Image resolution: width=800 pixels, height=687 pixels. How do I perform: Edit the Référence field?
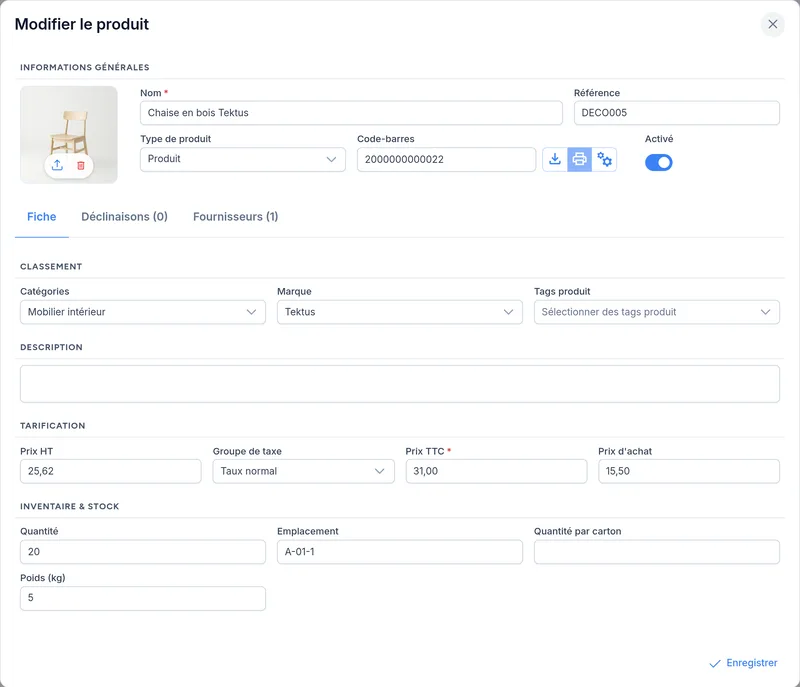pos(677,113)
